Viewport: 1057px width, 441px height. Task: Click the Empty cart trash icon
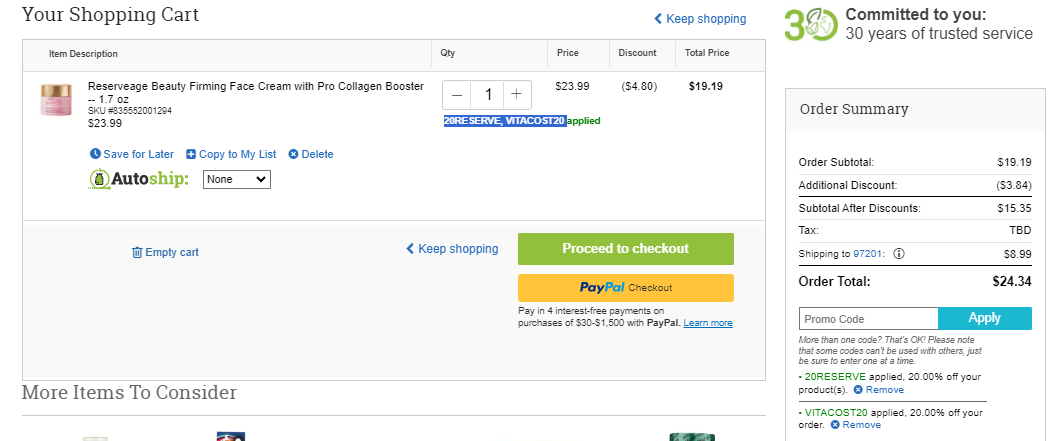click(x=137, y=252)
